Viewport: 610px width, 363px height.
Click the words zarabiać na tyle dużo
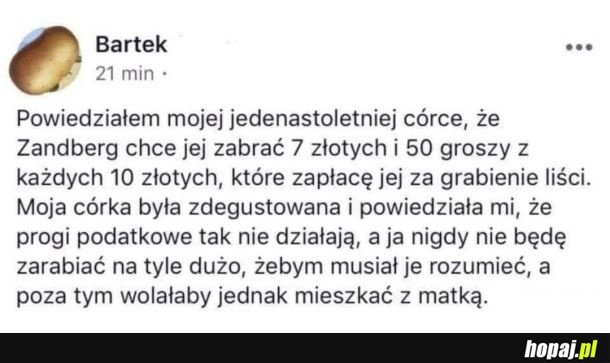[x=132, y=267]
